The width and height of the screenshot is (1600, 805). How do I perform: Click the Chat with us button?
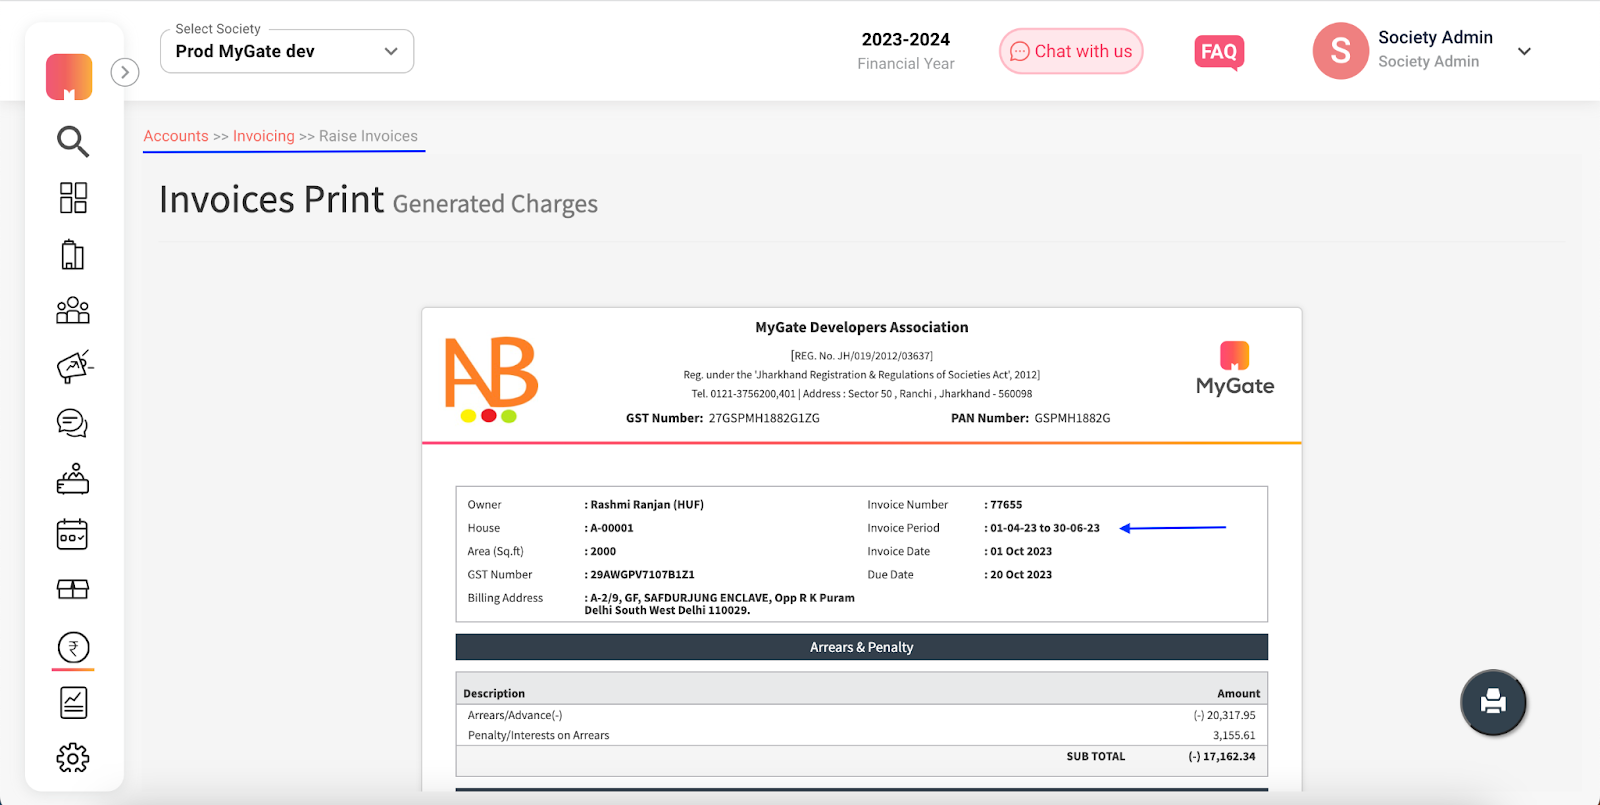1071,51
